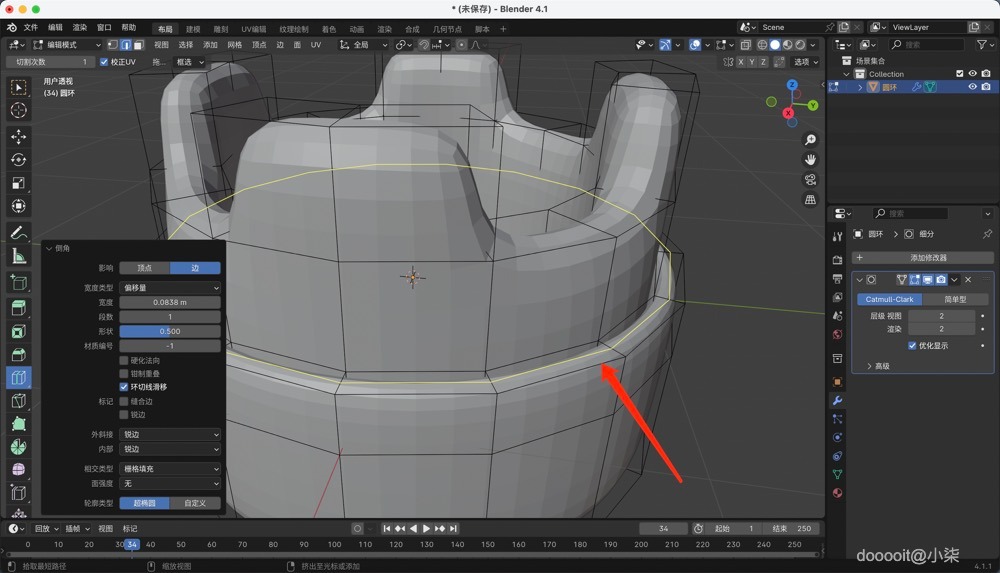Switch to the UV编辑 workspace tab
1000x573 pixels.
[253, 29]
